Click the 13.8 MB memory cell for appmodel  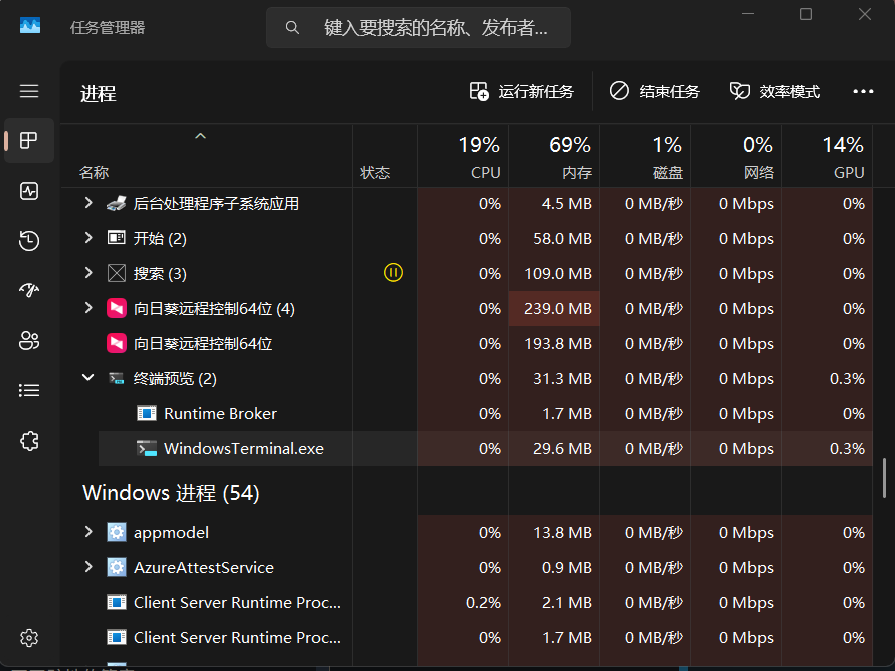(x=554, y=532)
